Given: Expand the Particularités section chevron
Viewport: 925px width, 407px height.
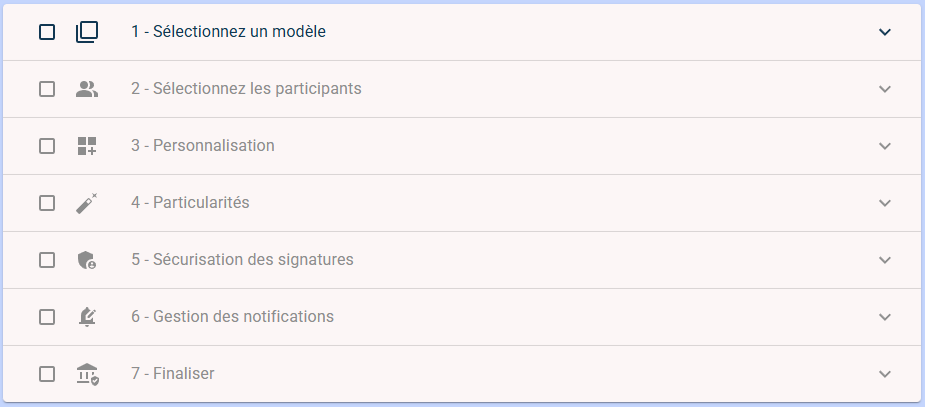Looking at the screenshot, I should pyautogui.click(x=884, y=203).
